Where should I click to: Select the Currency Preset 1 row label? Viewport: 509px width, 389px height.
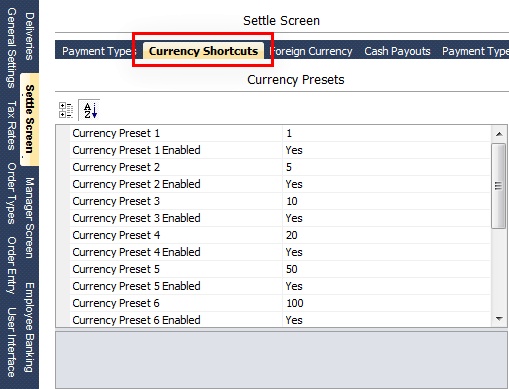[116, 133]
